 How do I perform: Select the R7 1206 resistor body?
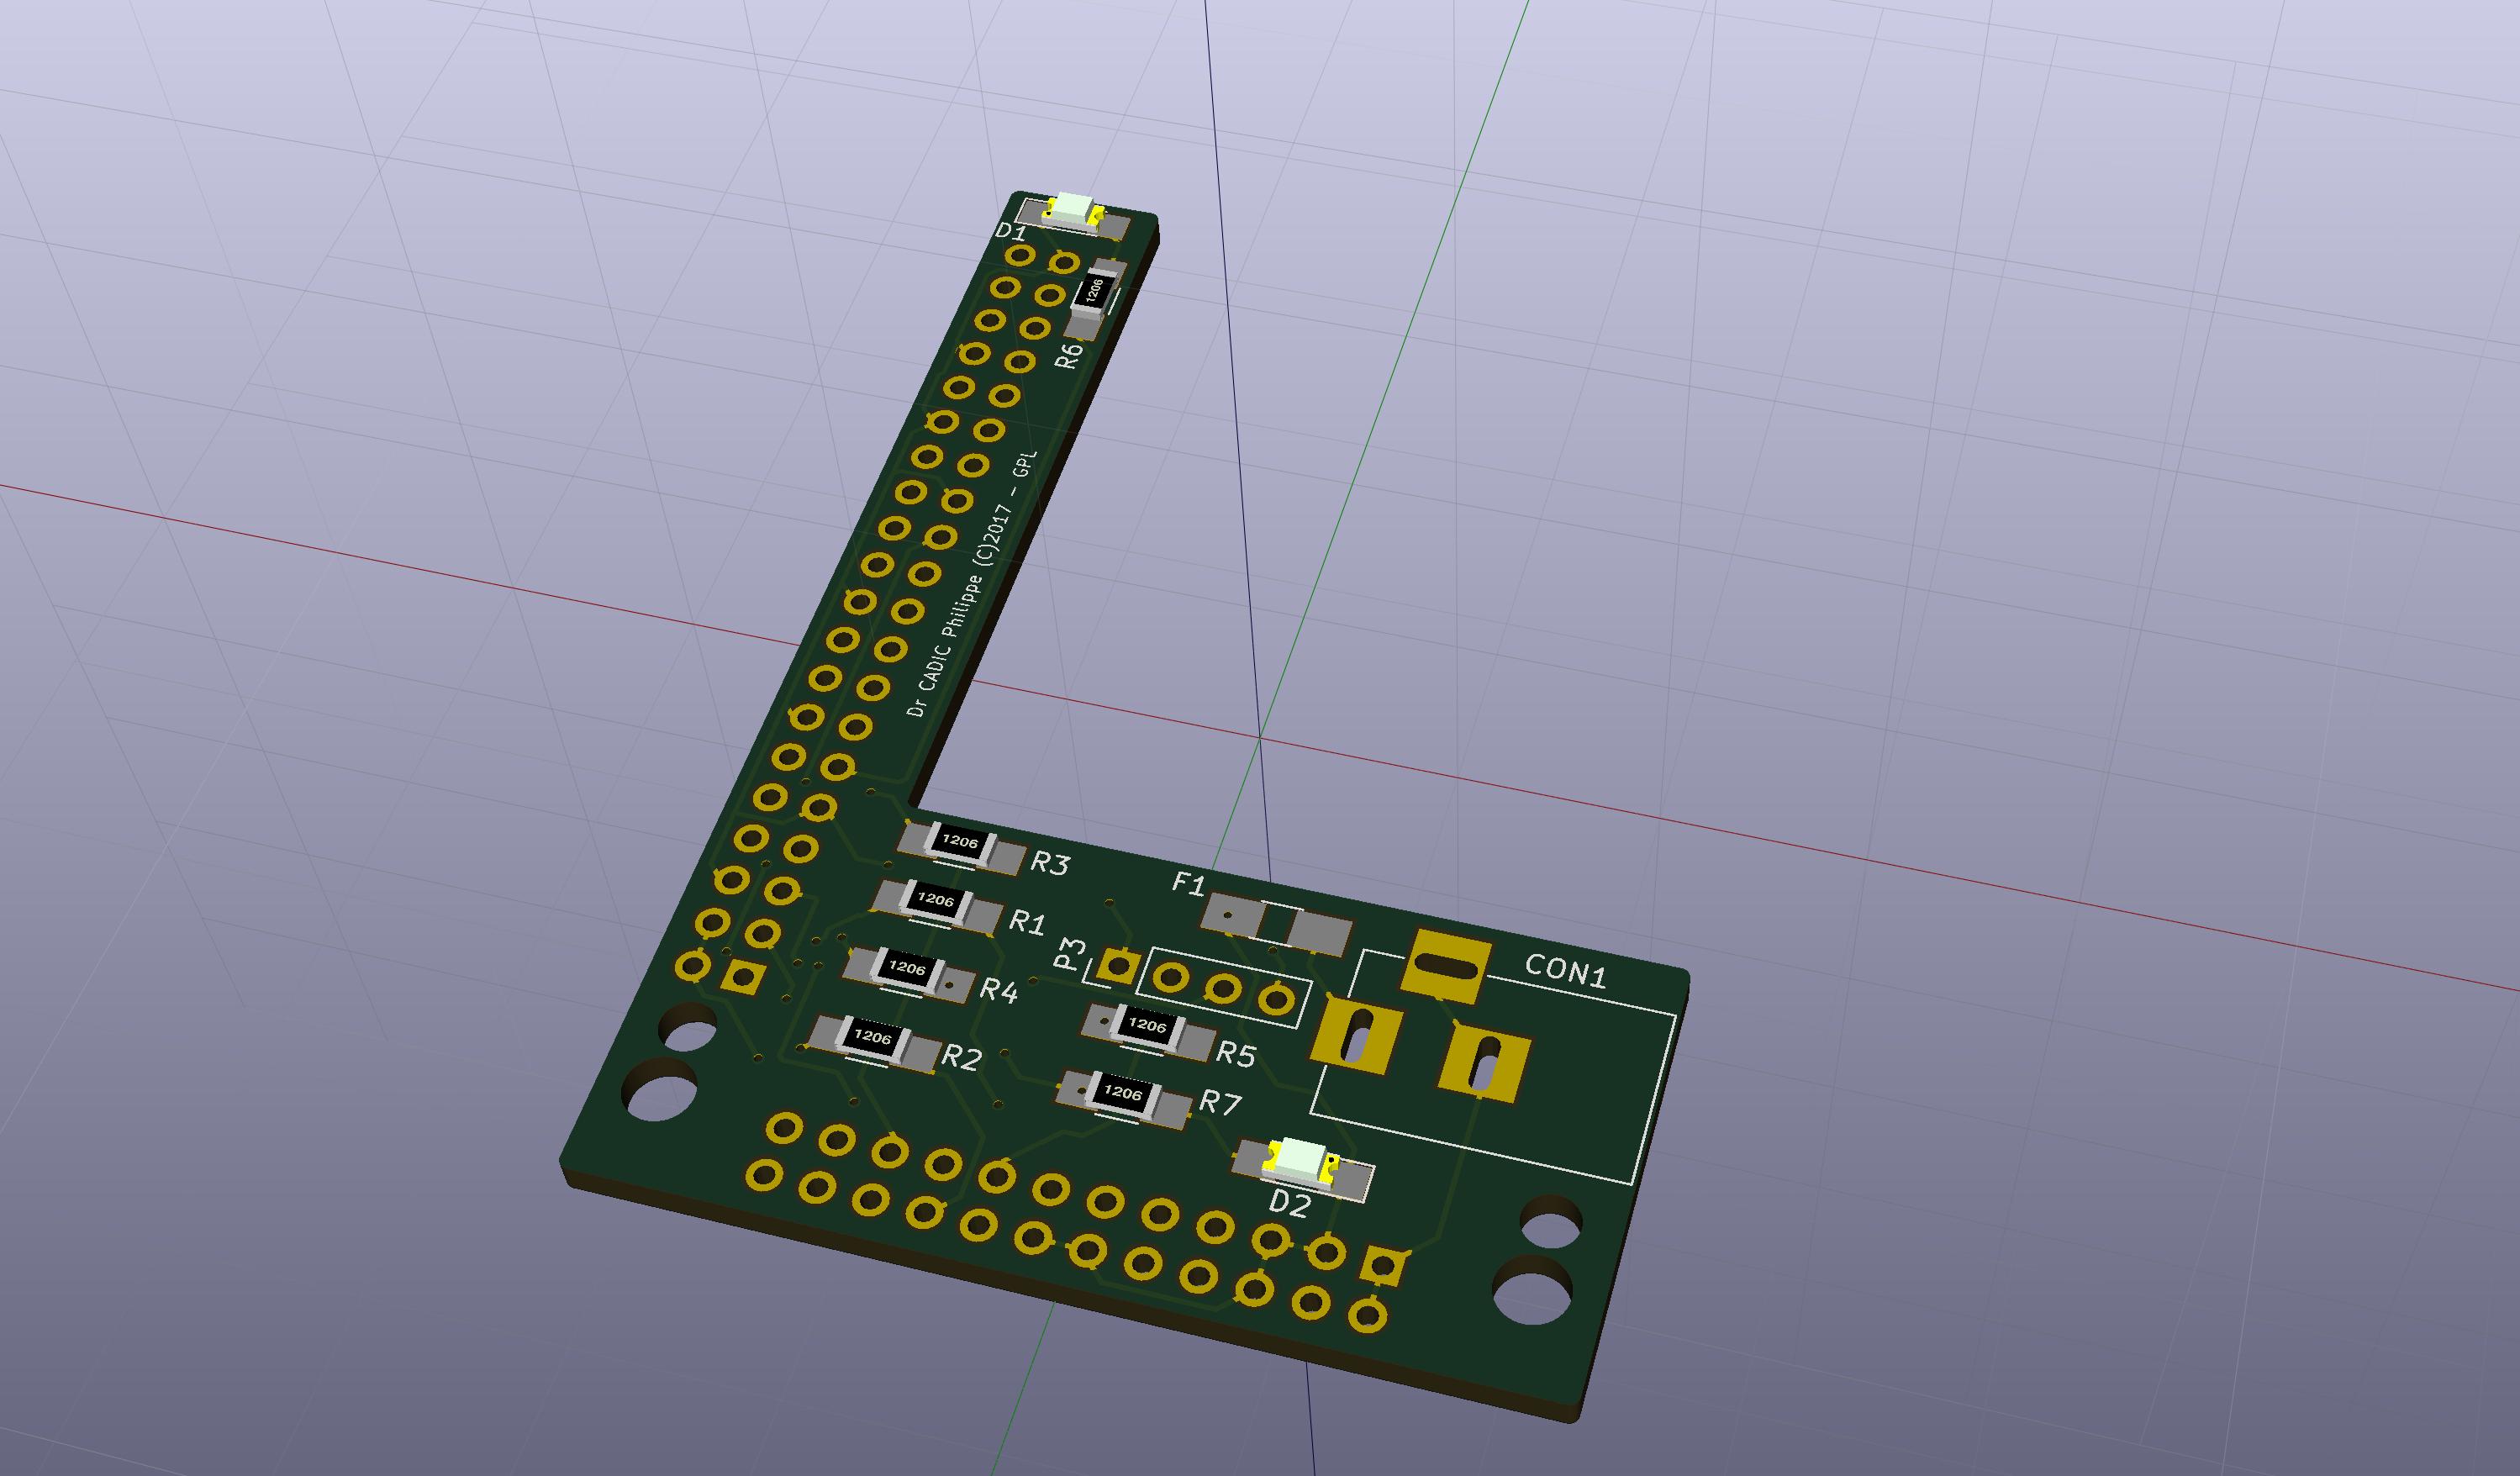1122,1096
